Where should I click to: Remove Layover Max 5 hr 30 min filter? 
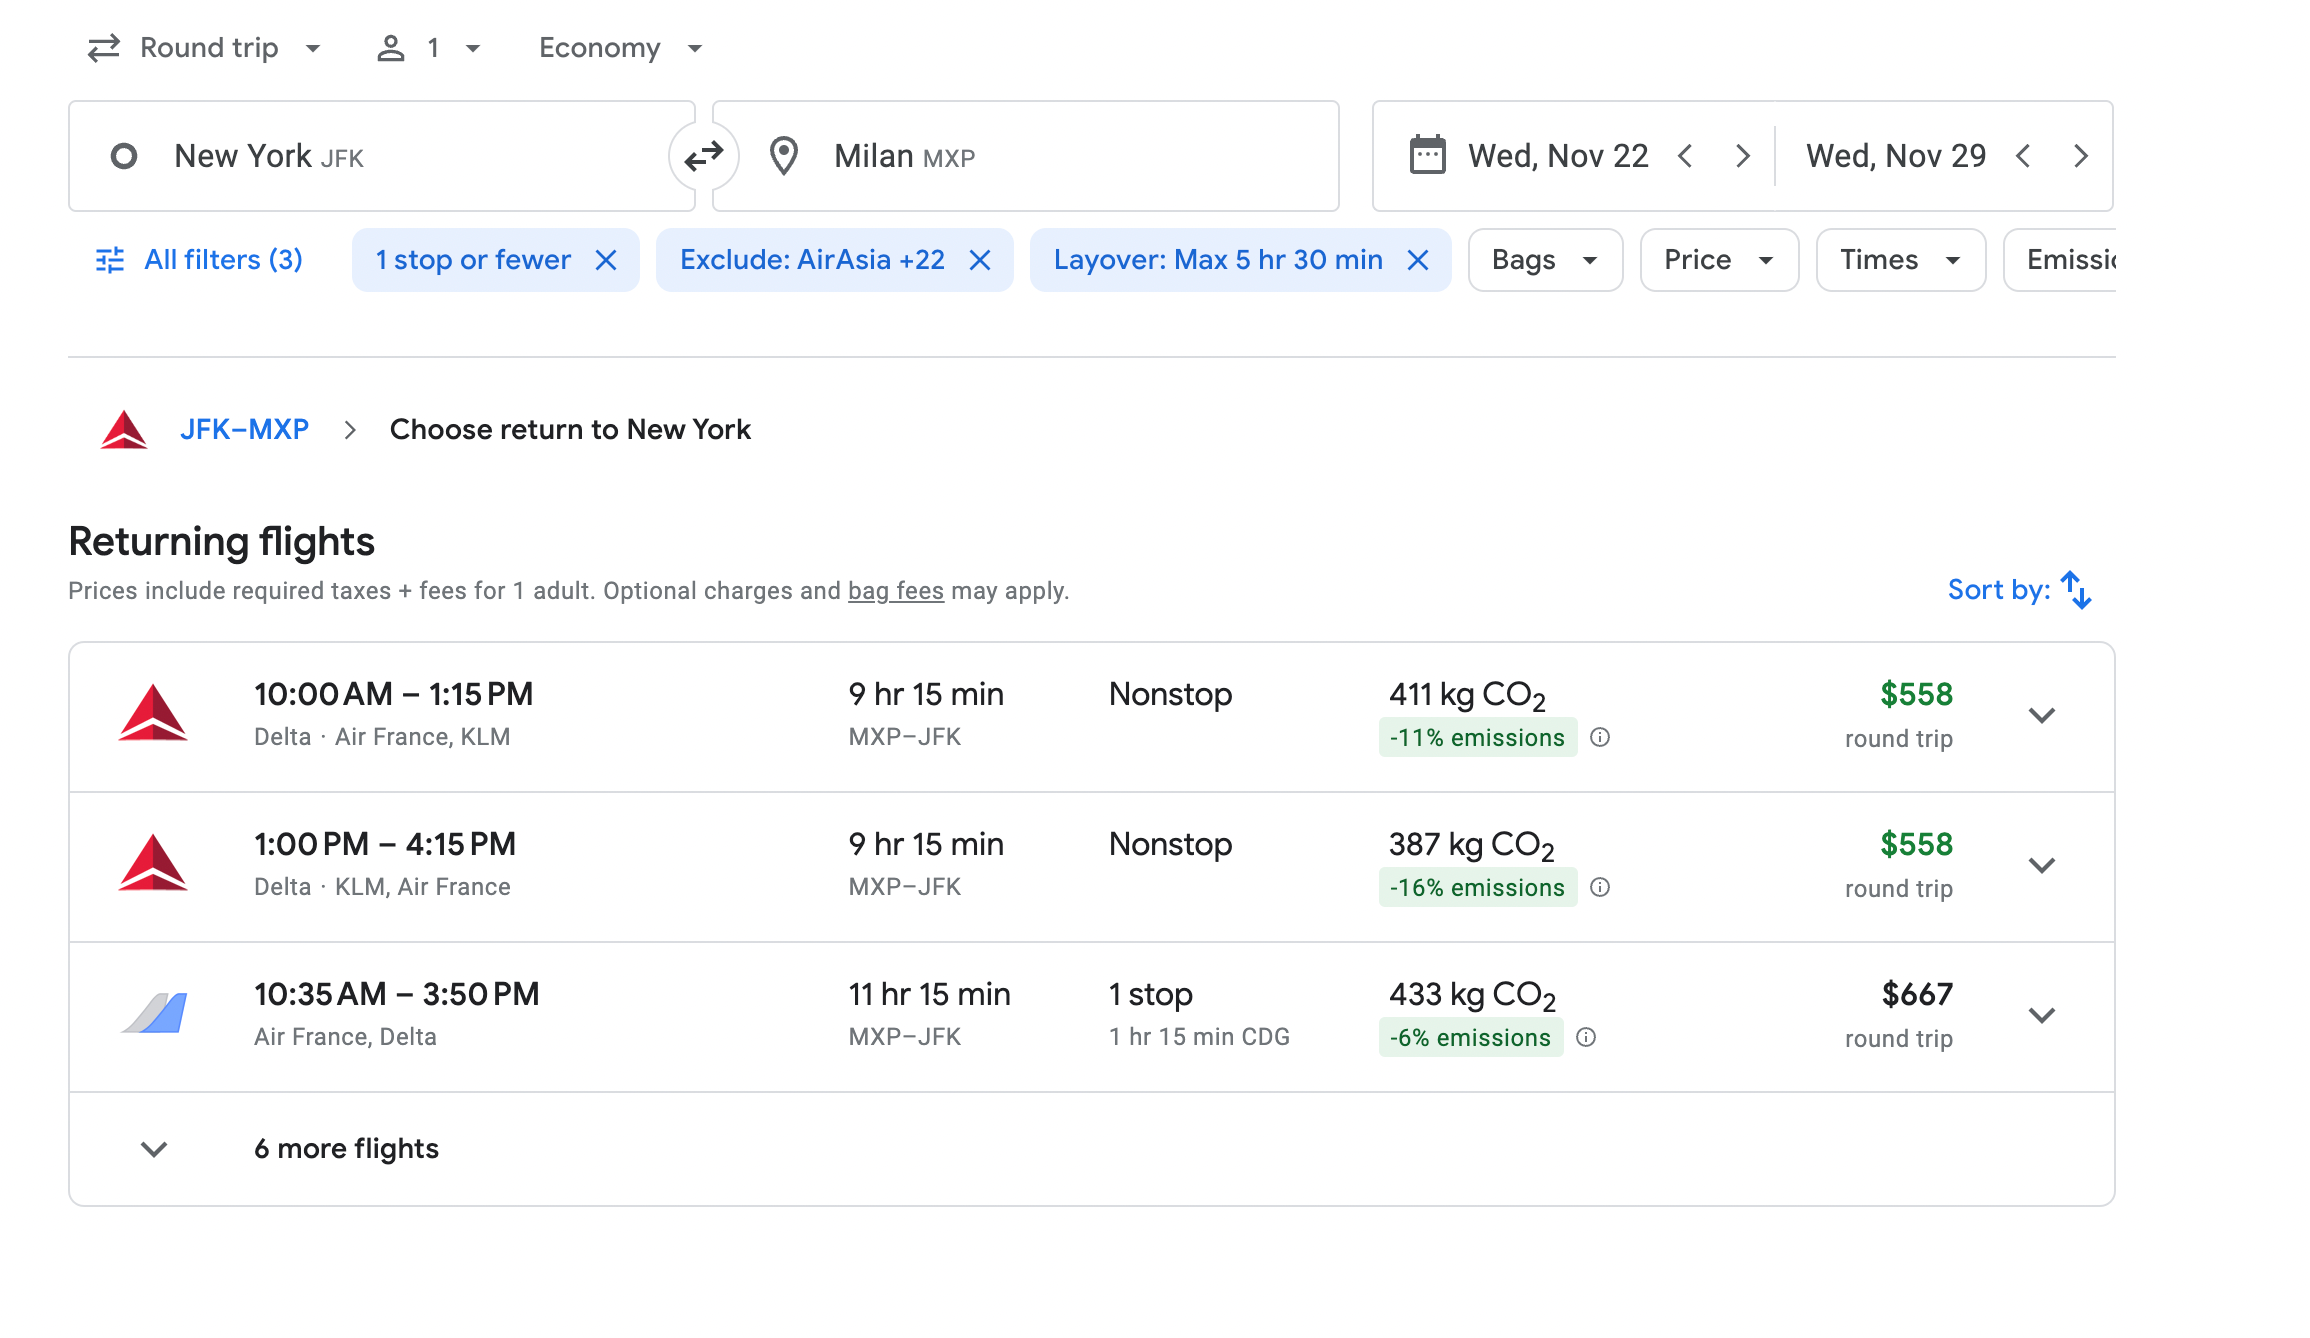coord(1418,260)
